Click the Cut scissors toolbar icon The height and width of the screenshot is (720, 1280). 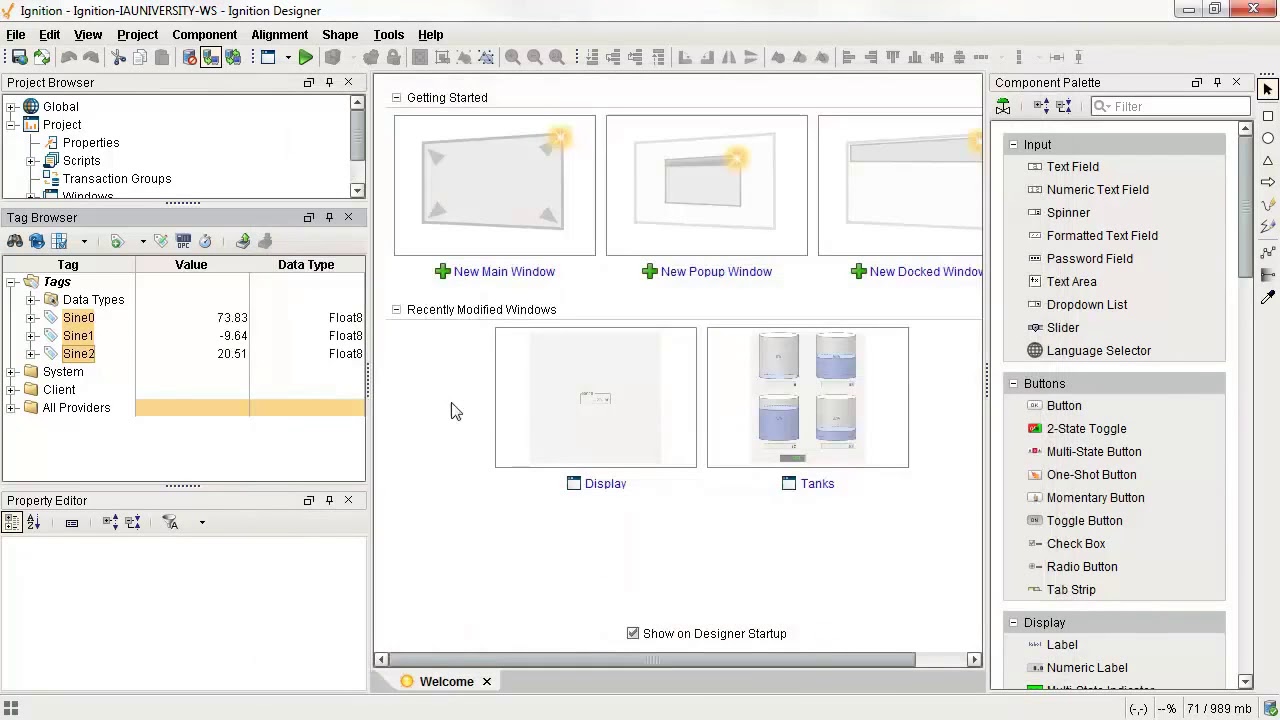click(118, 57)
